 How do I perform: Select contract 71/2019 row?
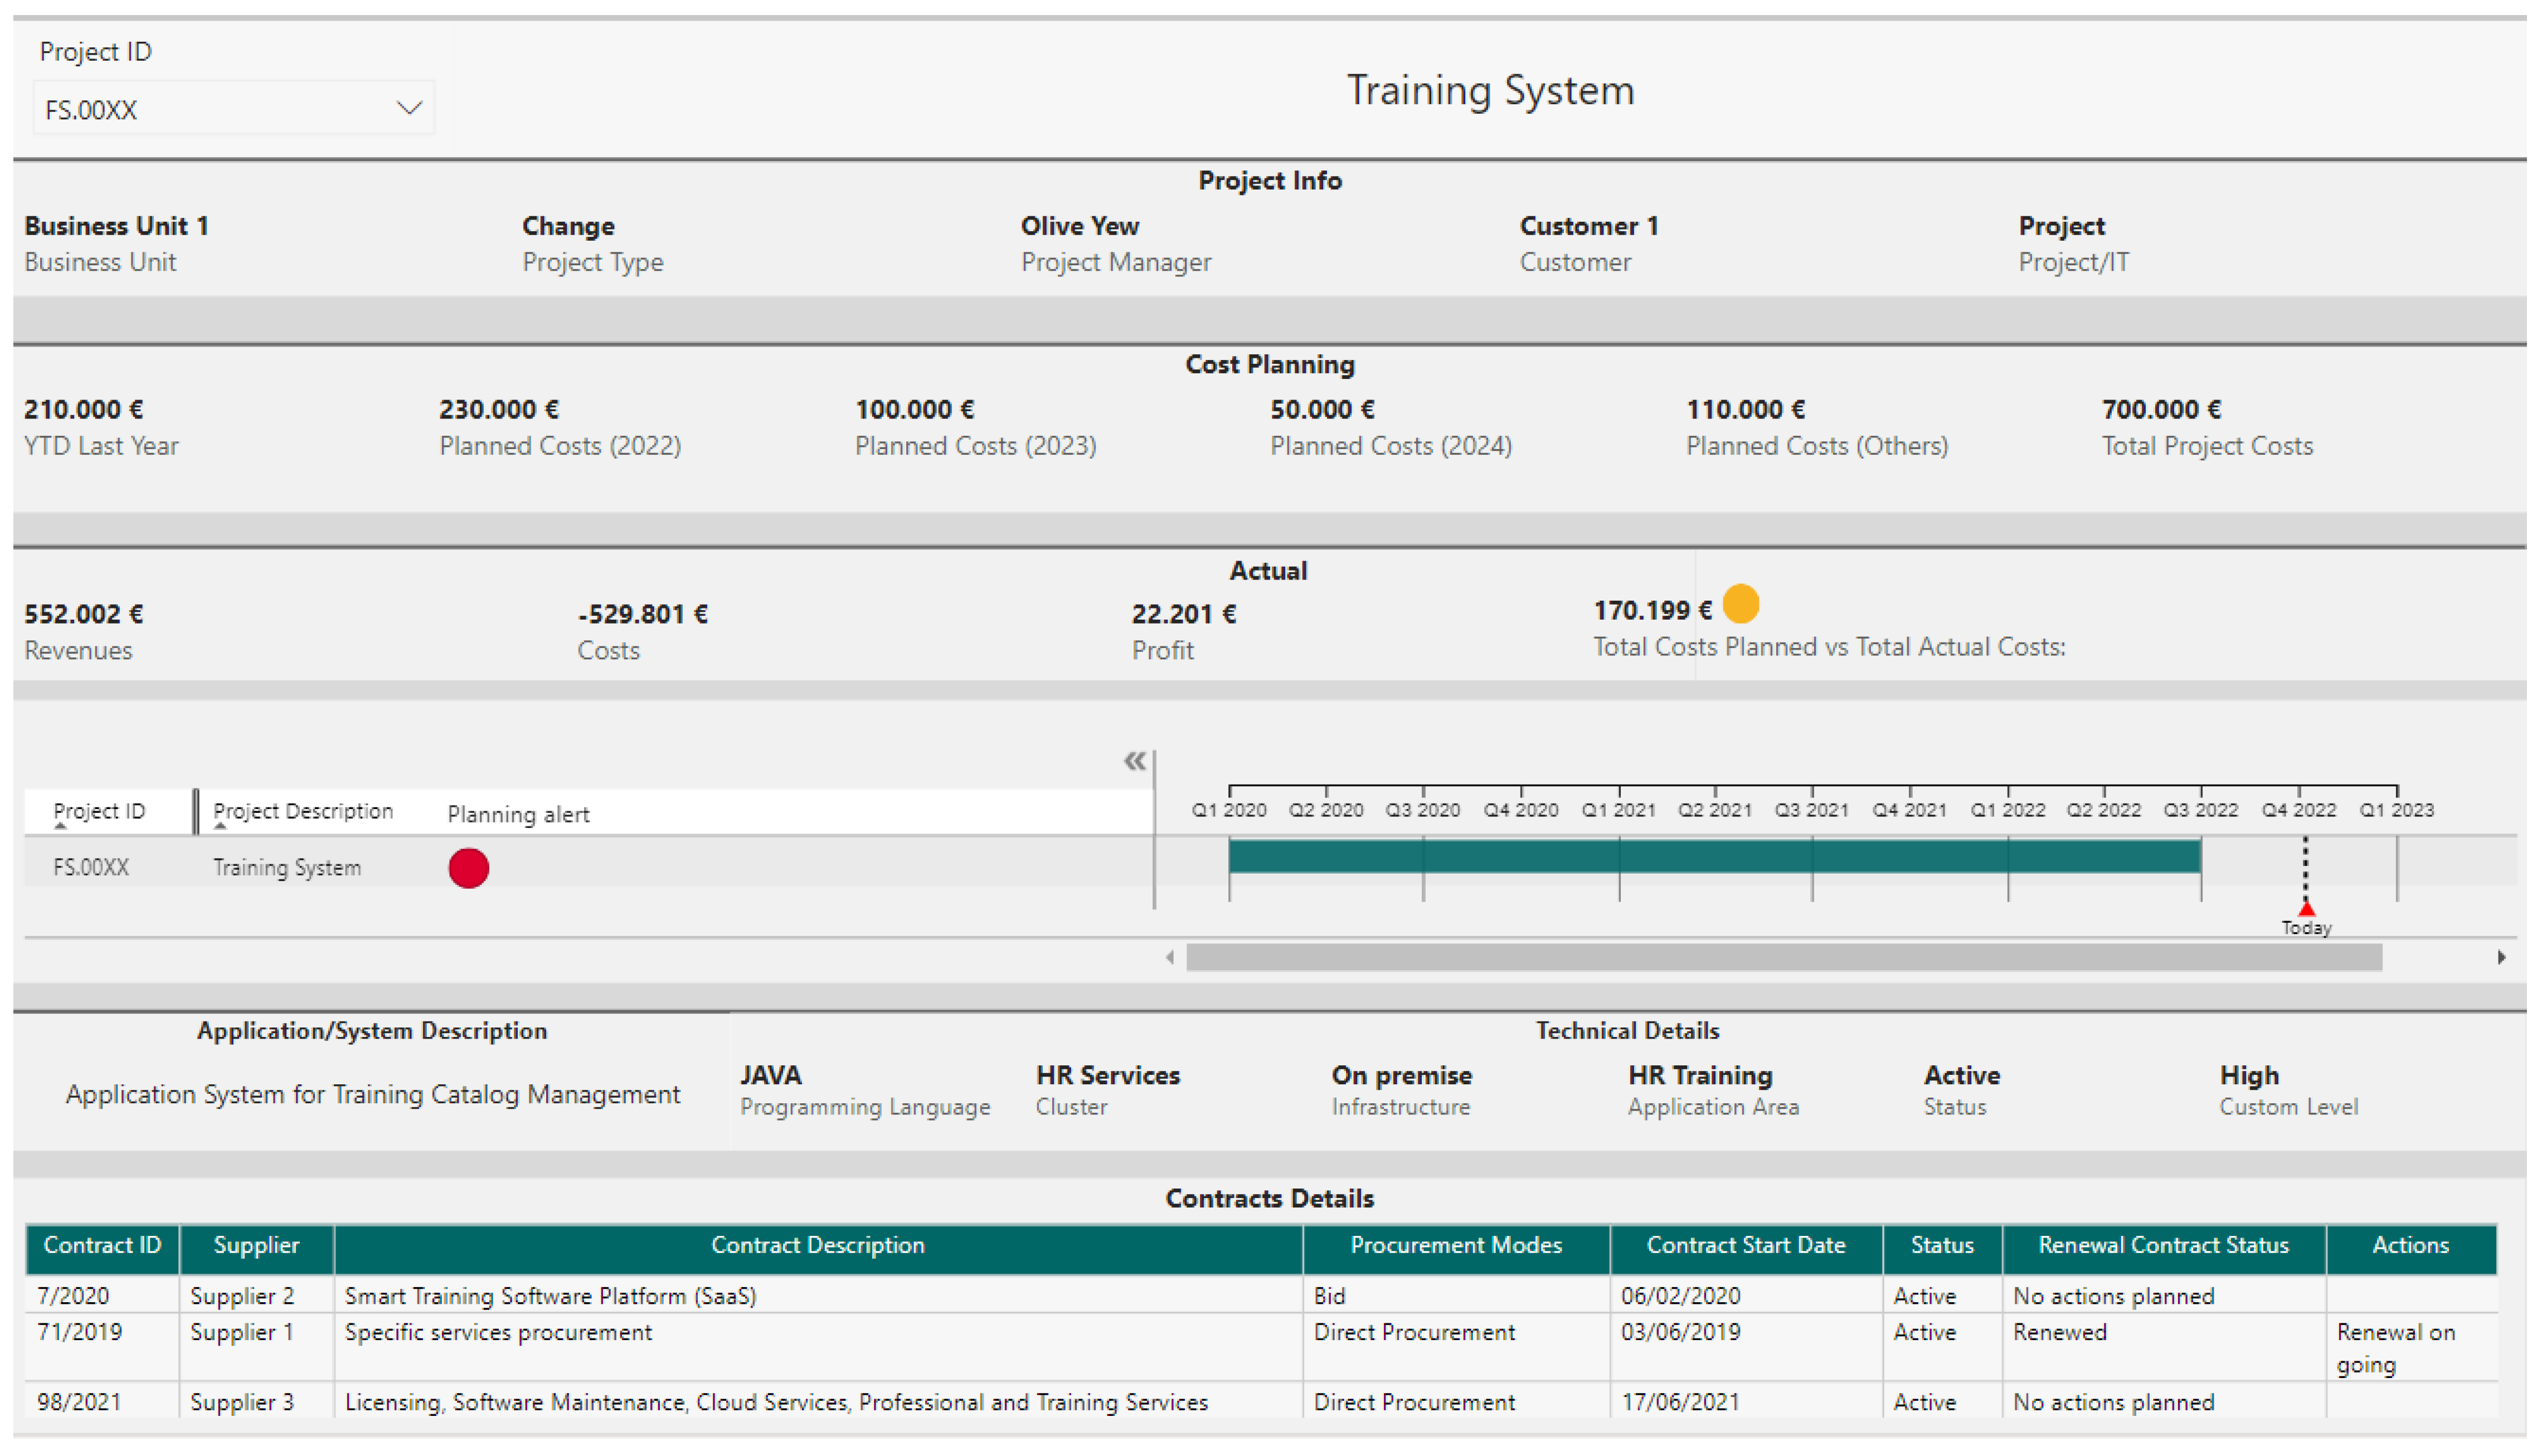[x=80, y=1333]
